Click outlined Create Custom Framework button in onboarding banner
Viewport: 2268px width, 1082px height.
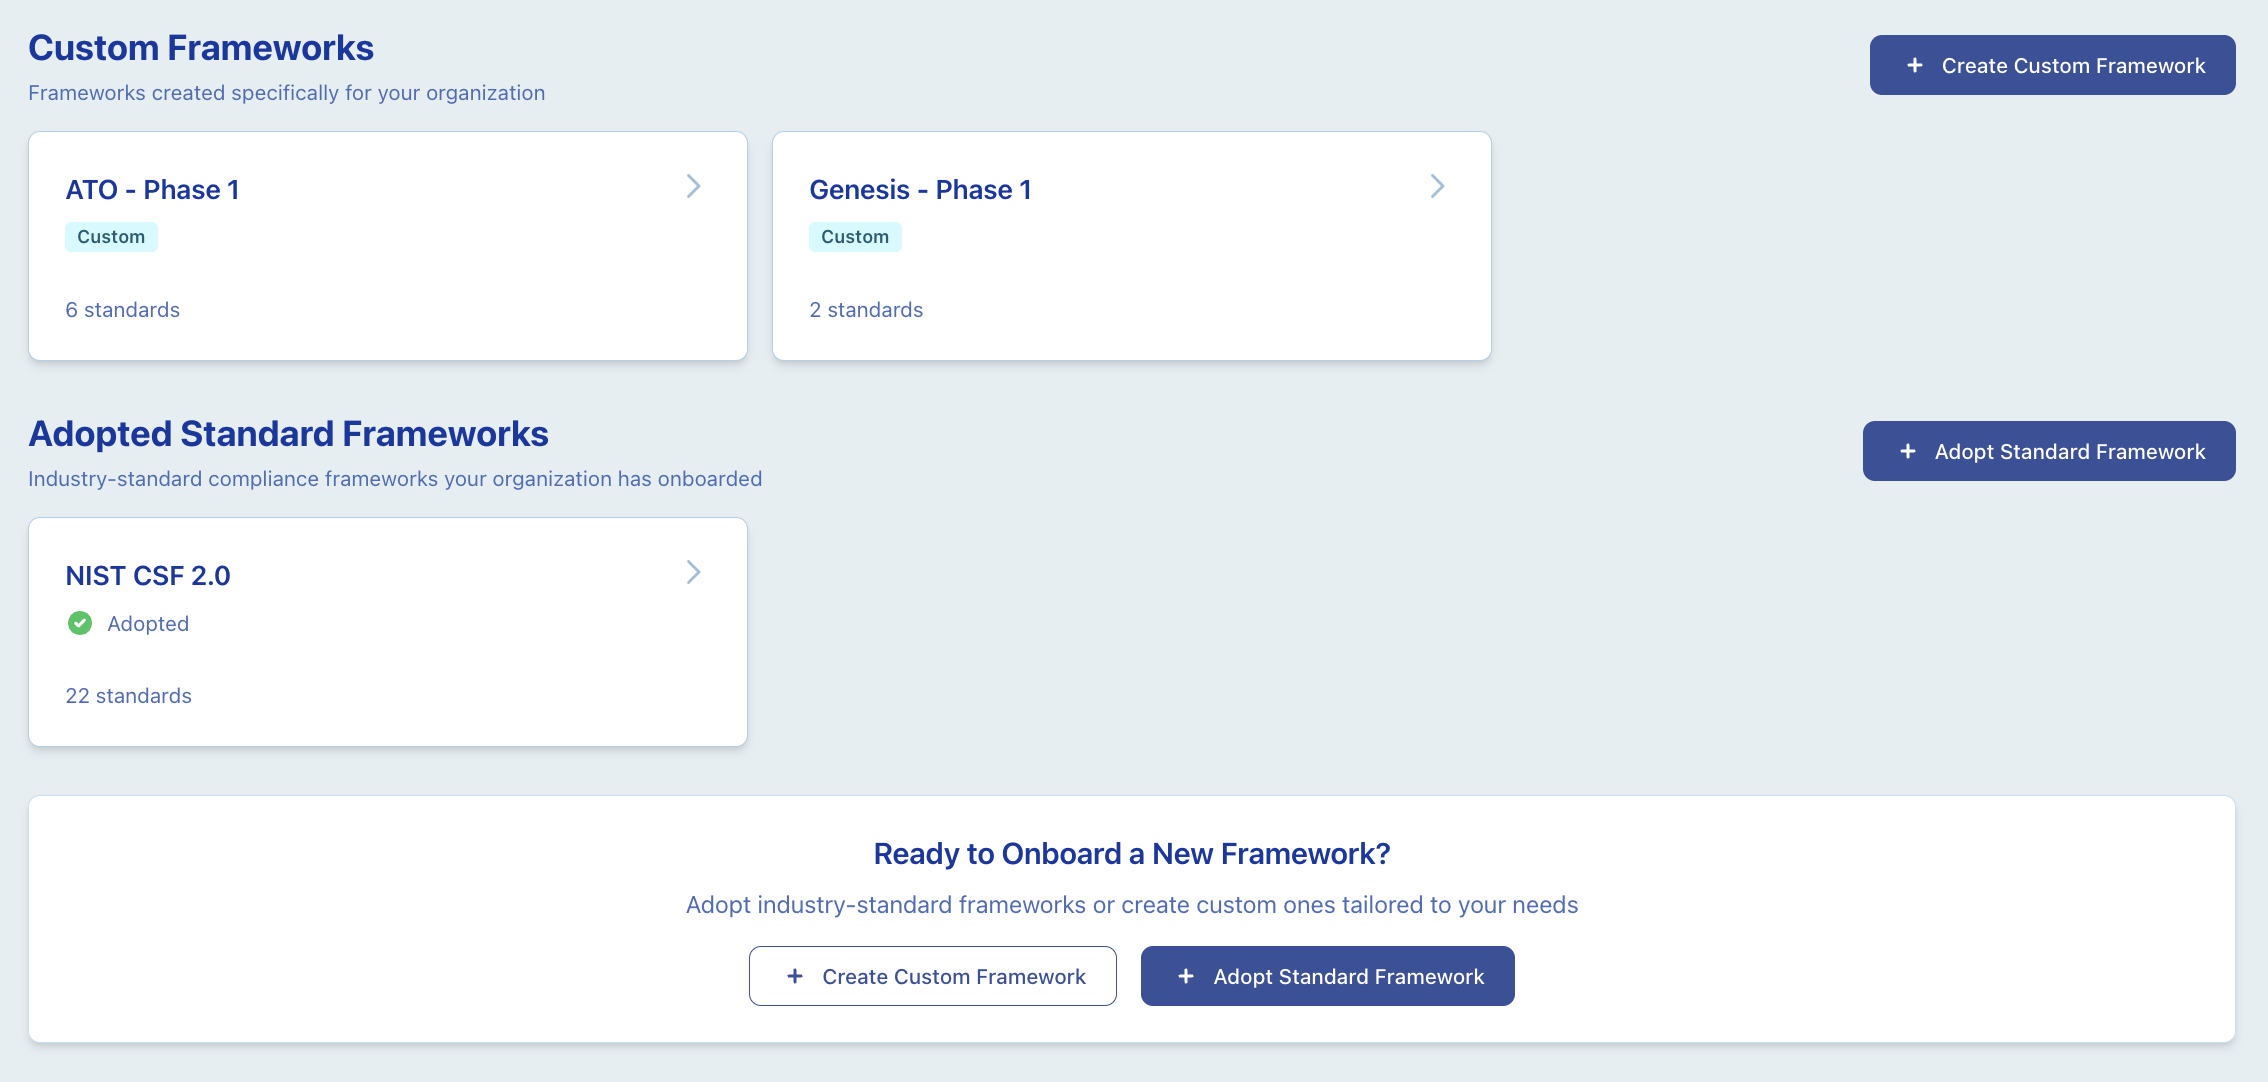click(933, 976)
